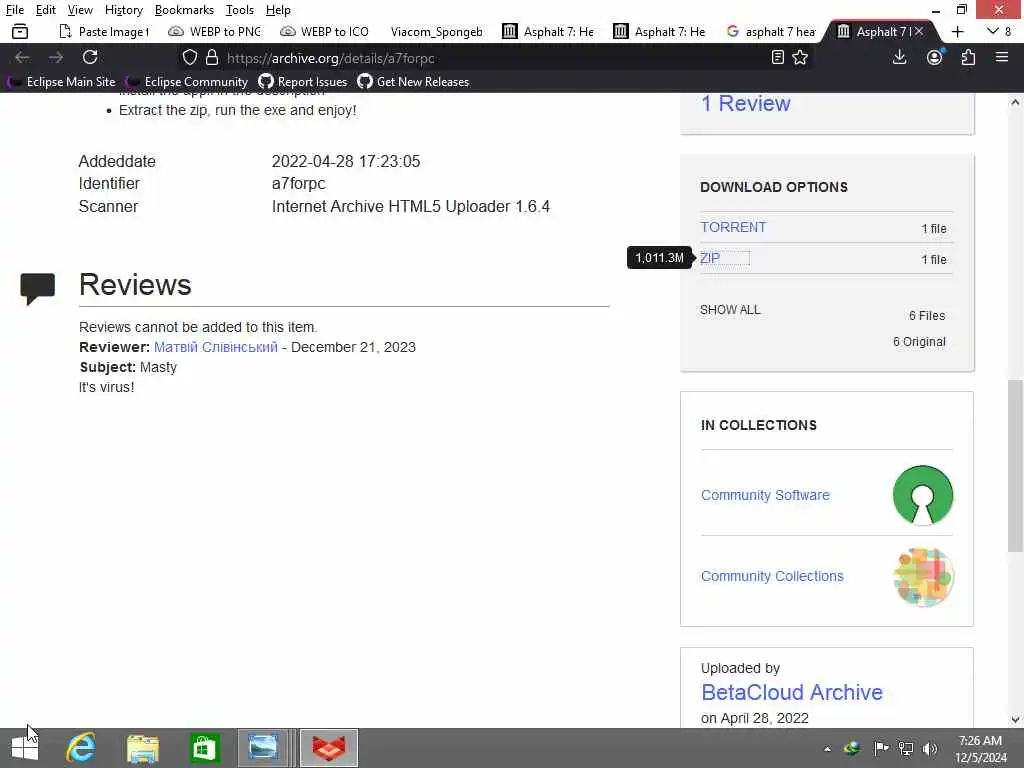
Task: Open Community Collections link
Action: coord(772,576)
